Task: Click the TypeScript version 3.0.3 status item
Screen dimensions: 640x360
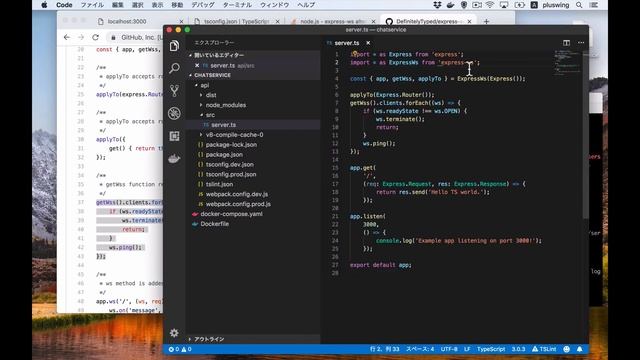Action: click(518, 349)
